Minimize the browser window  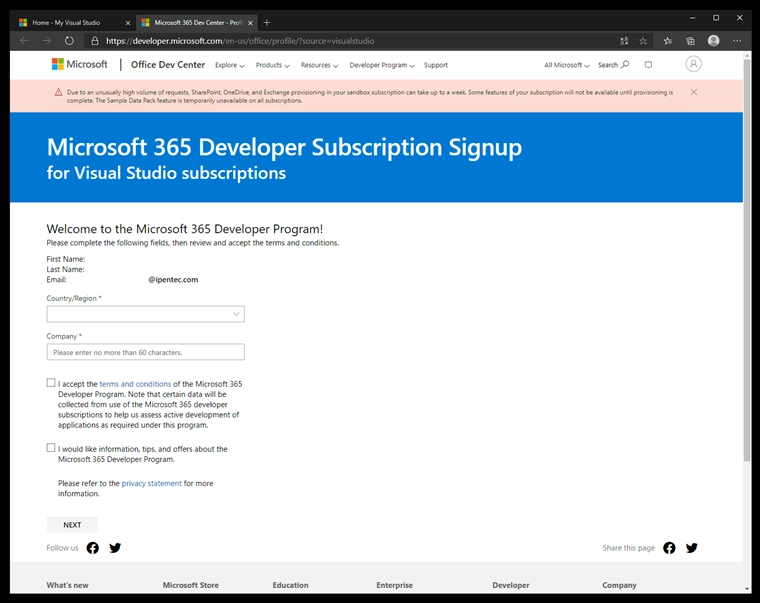pos(693,18)
